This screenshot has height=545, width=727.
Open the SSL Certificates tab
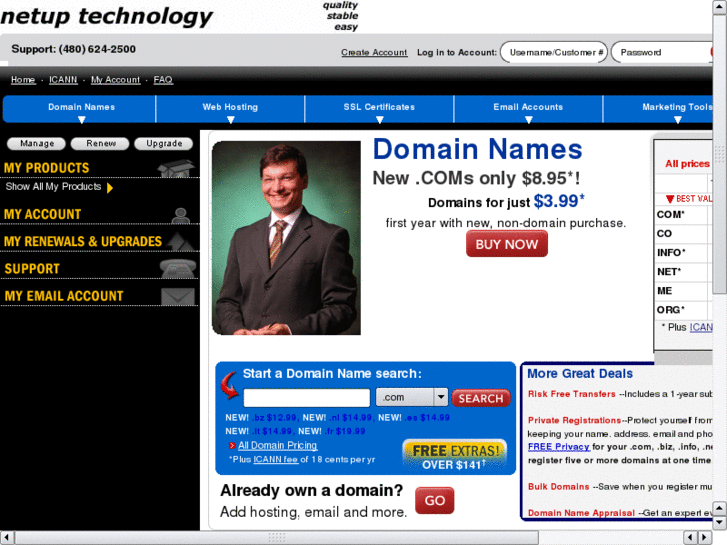(x=379, y=109)
